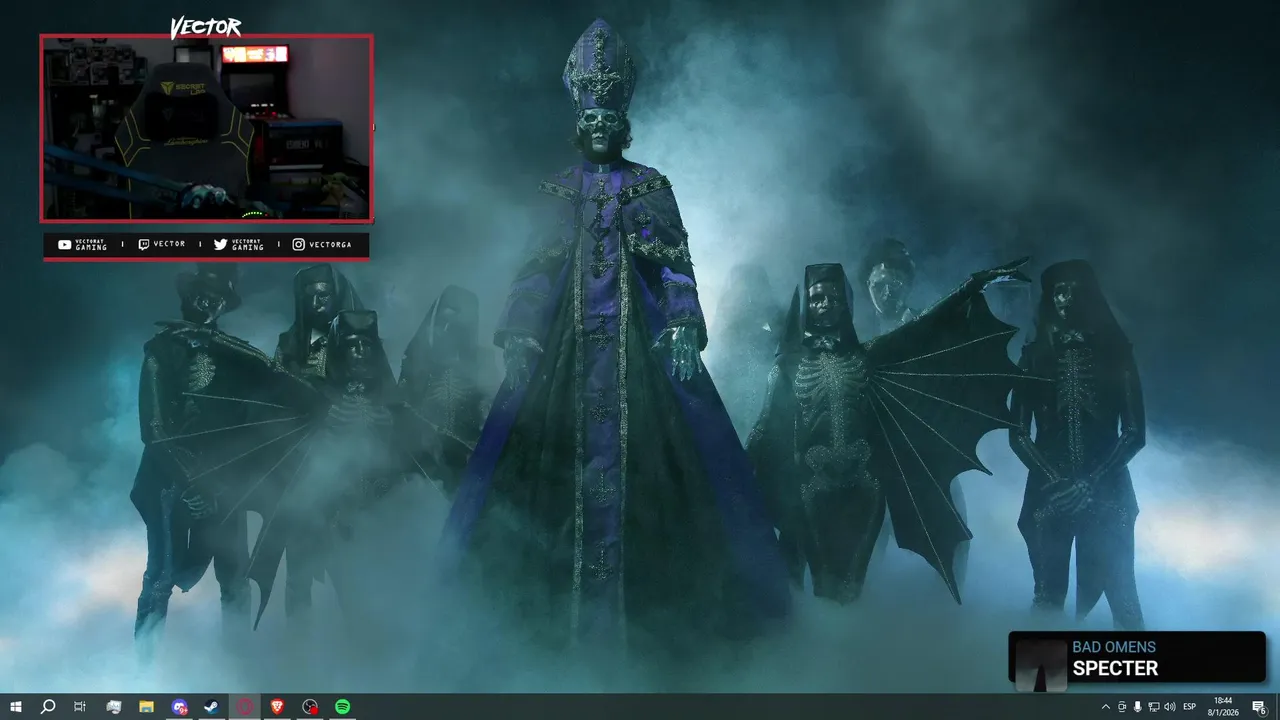Open the Windows Start menu
This screenshot has height=720, width=1280.
tap(15, 707)
